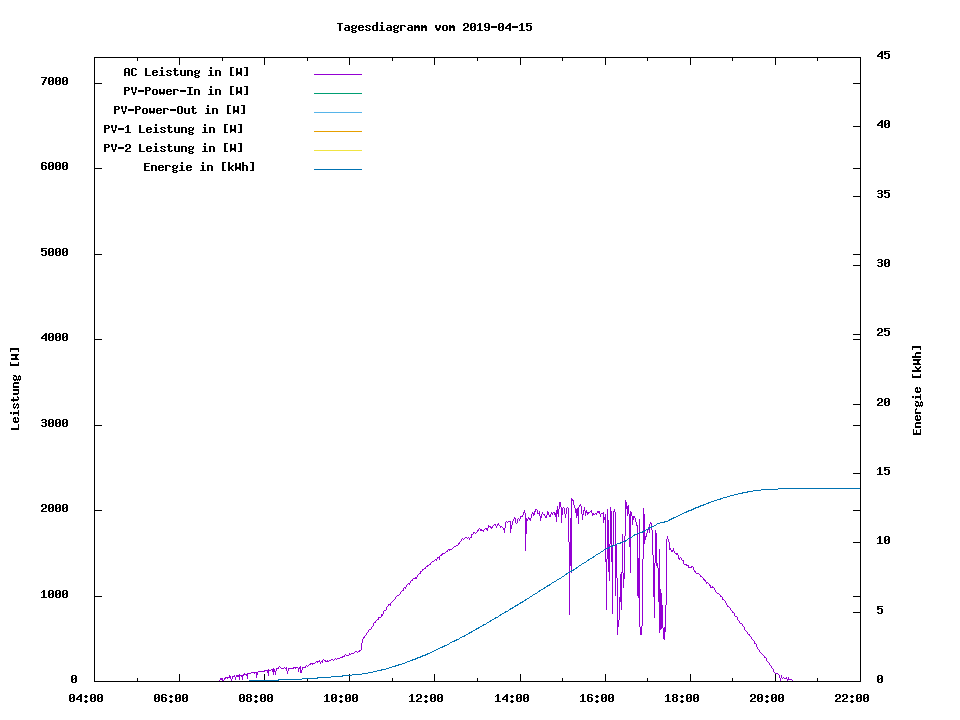Click the 15 tick label on Energie axis

click(884, 471)
